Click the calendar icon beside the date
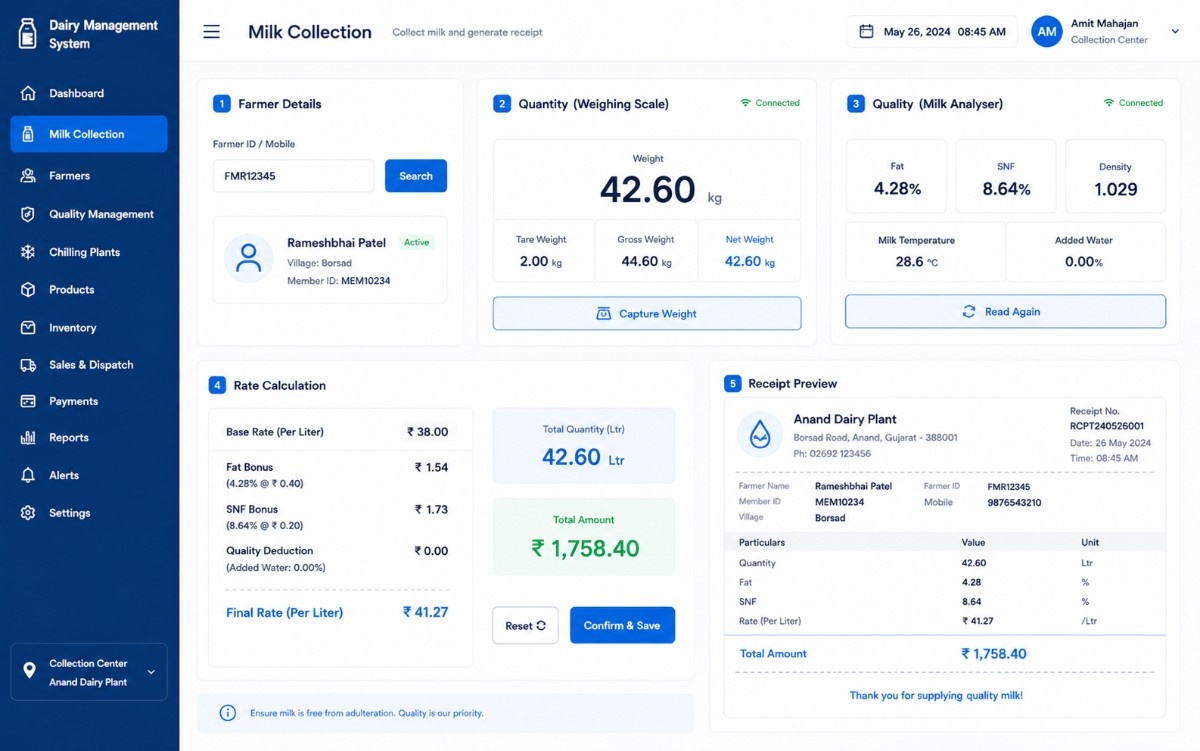The image size is (1200, 751). coord(866,31)
